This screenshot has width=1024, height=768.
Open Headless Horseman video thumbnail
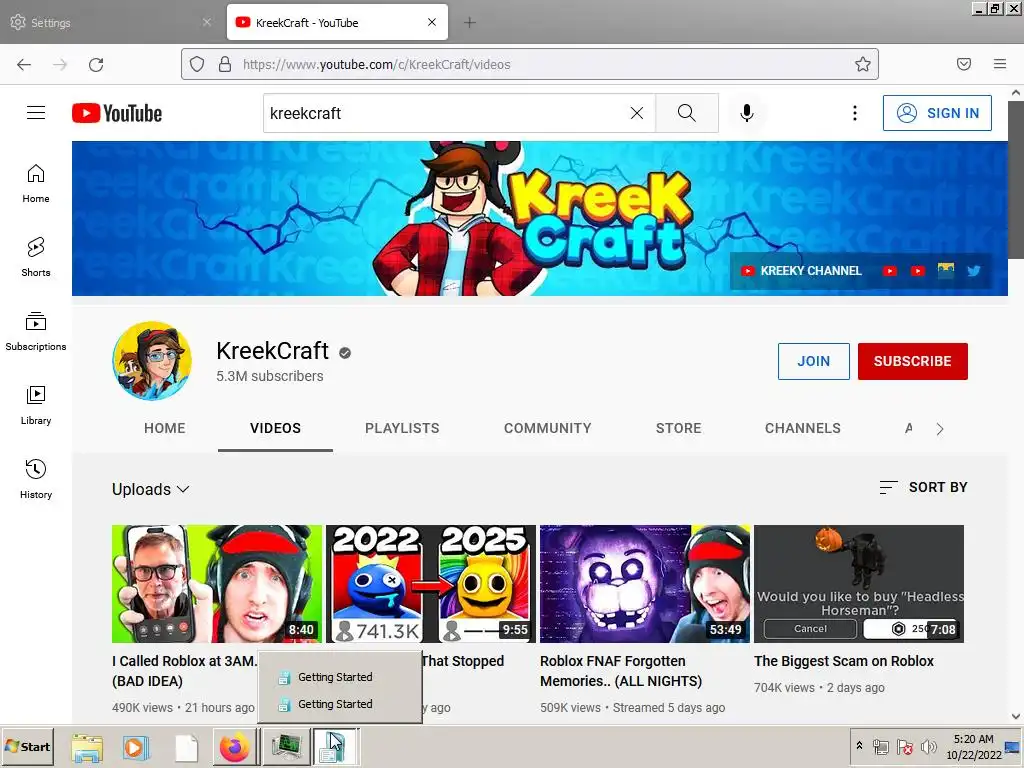coord(859,584)
